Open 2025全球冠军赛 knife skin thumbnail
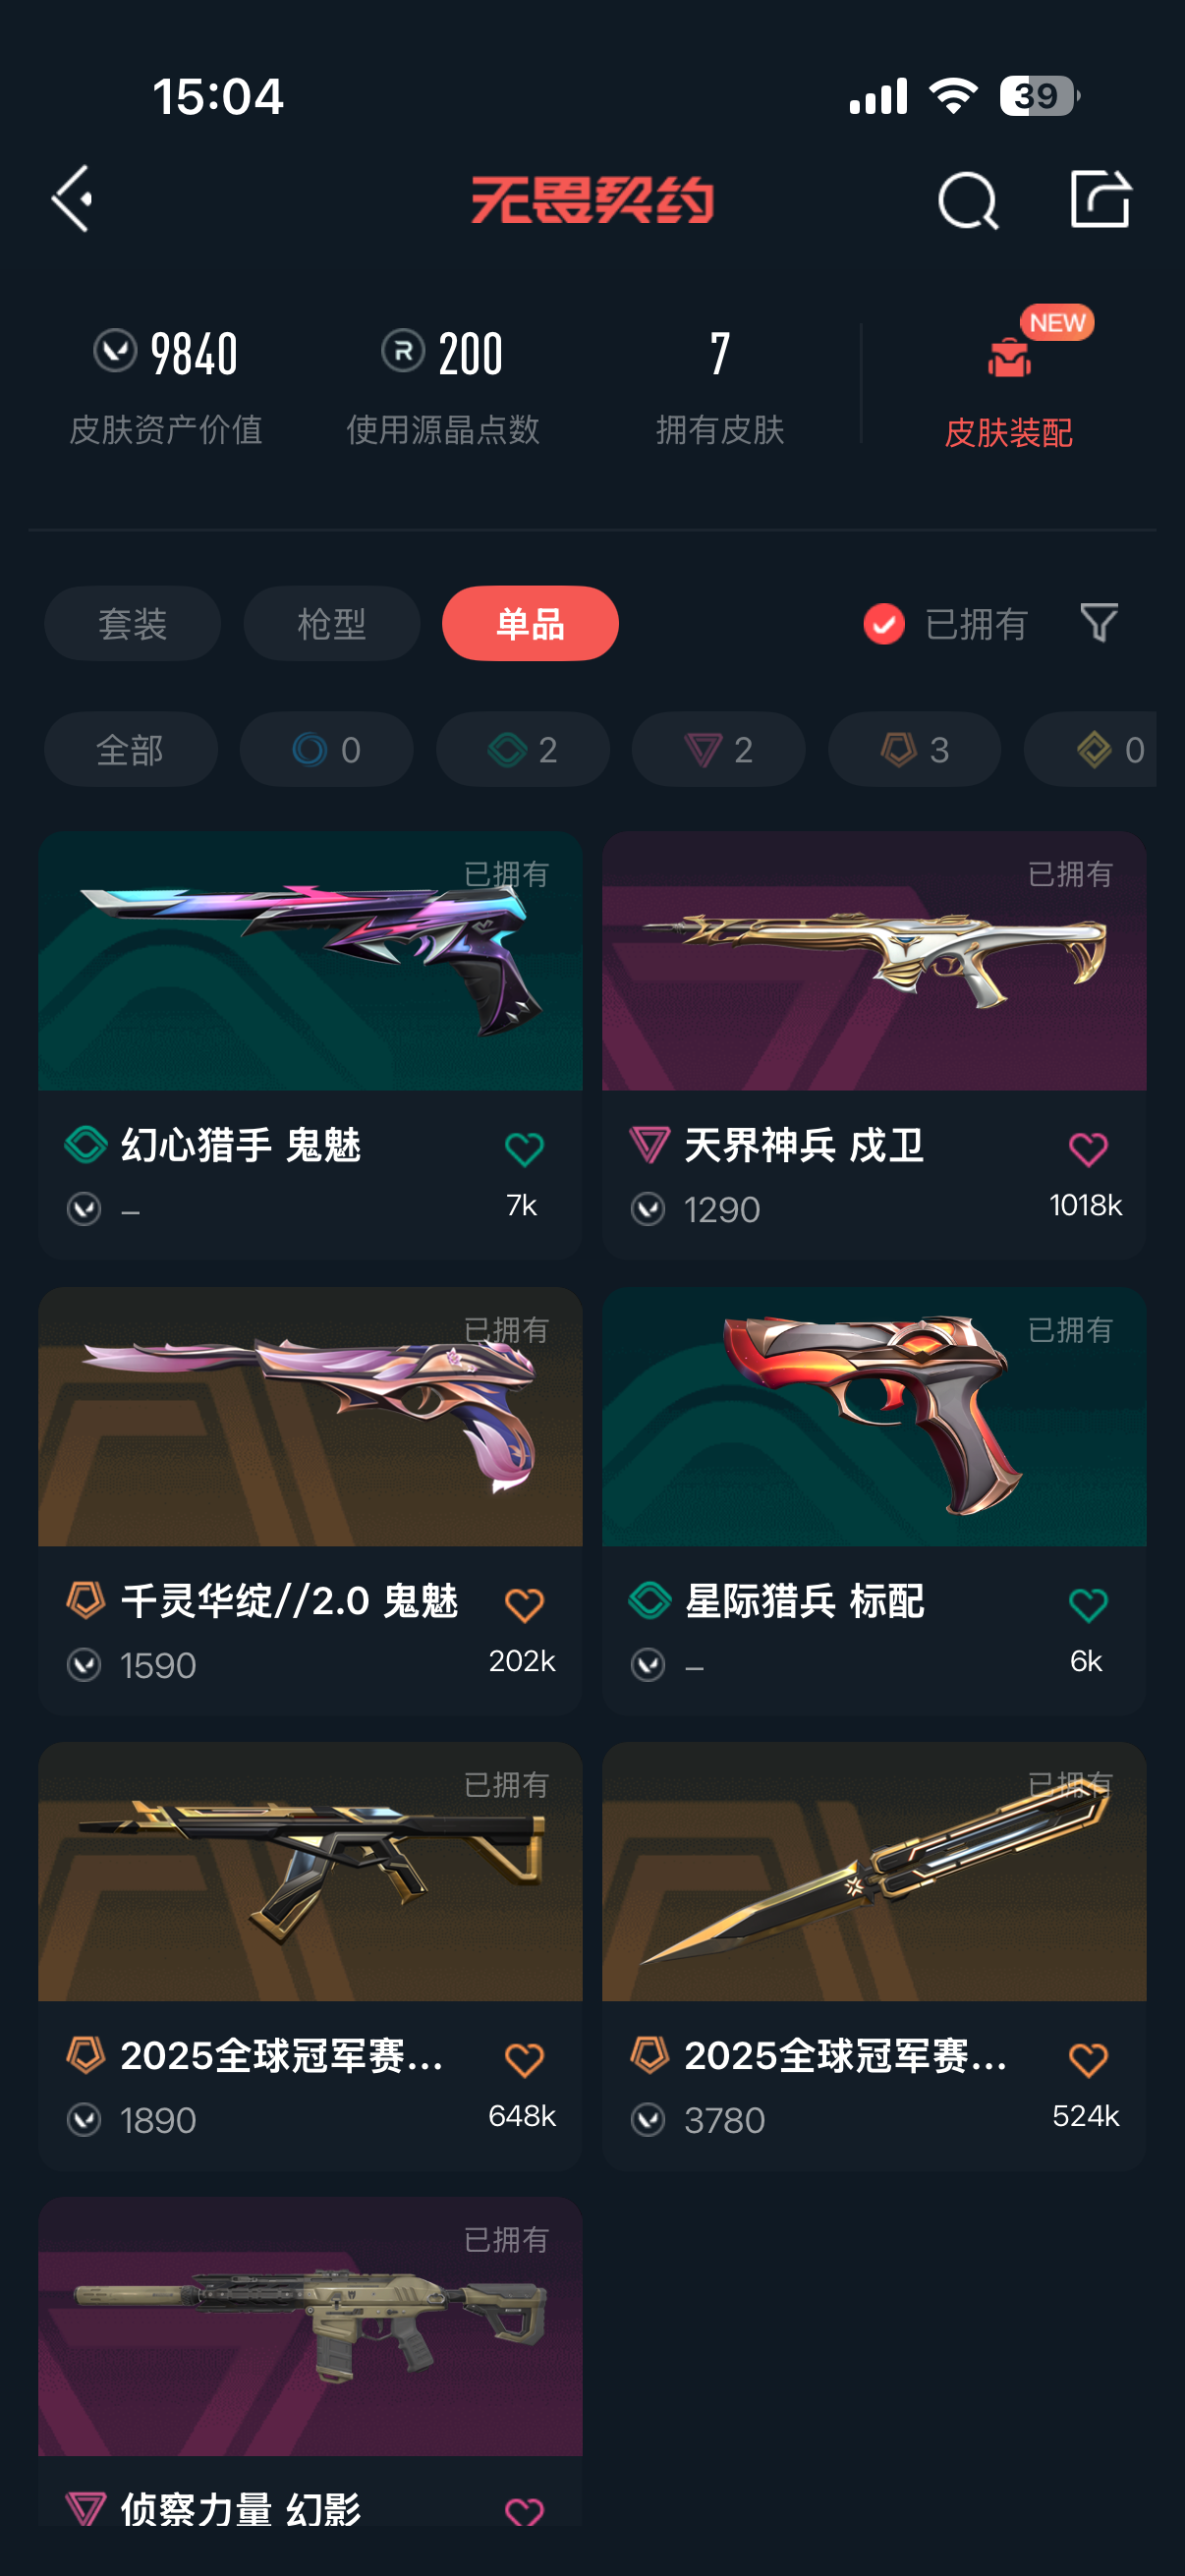The height and width of the screenshot is (2576, 1185). [x=874, y=1871]
